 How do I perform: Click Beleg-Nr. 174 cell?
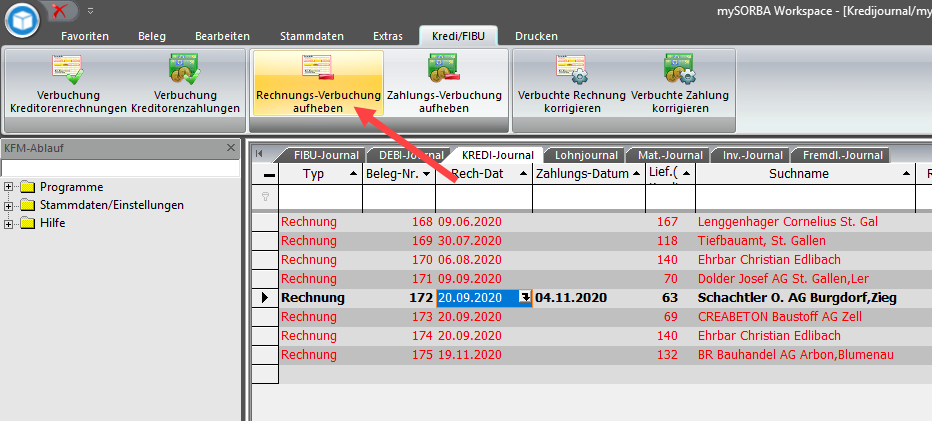399,336
